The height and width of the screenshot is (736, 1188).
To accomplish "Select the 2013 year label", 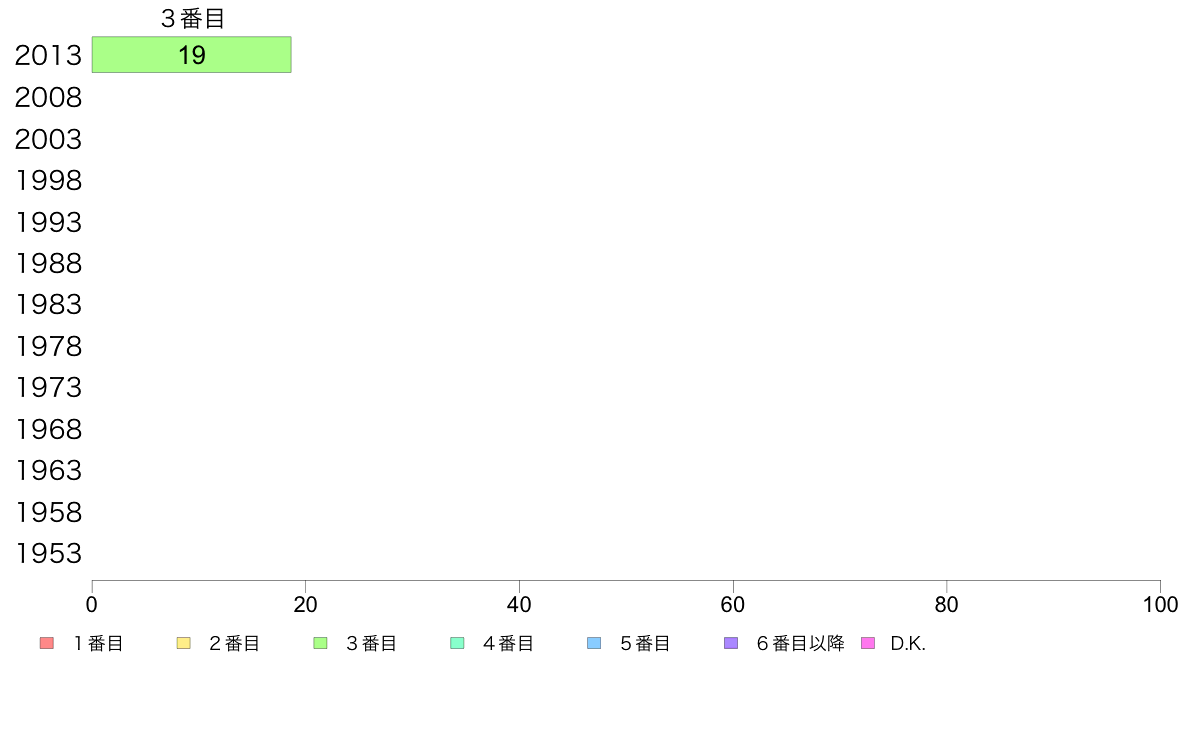I will coord(48,56).
